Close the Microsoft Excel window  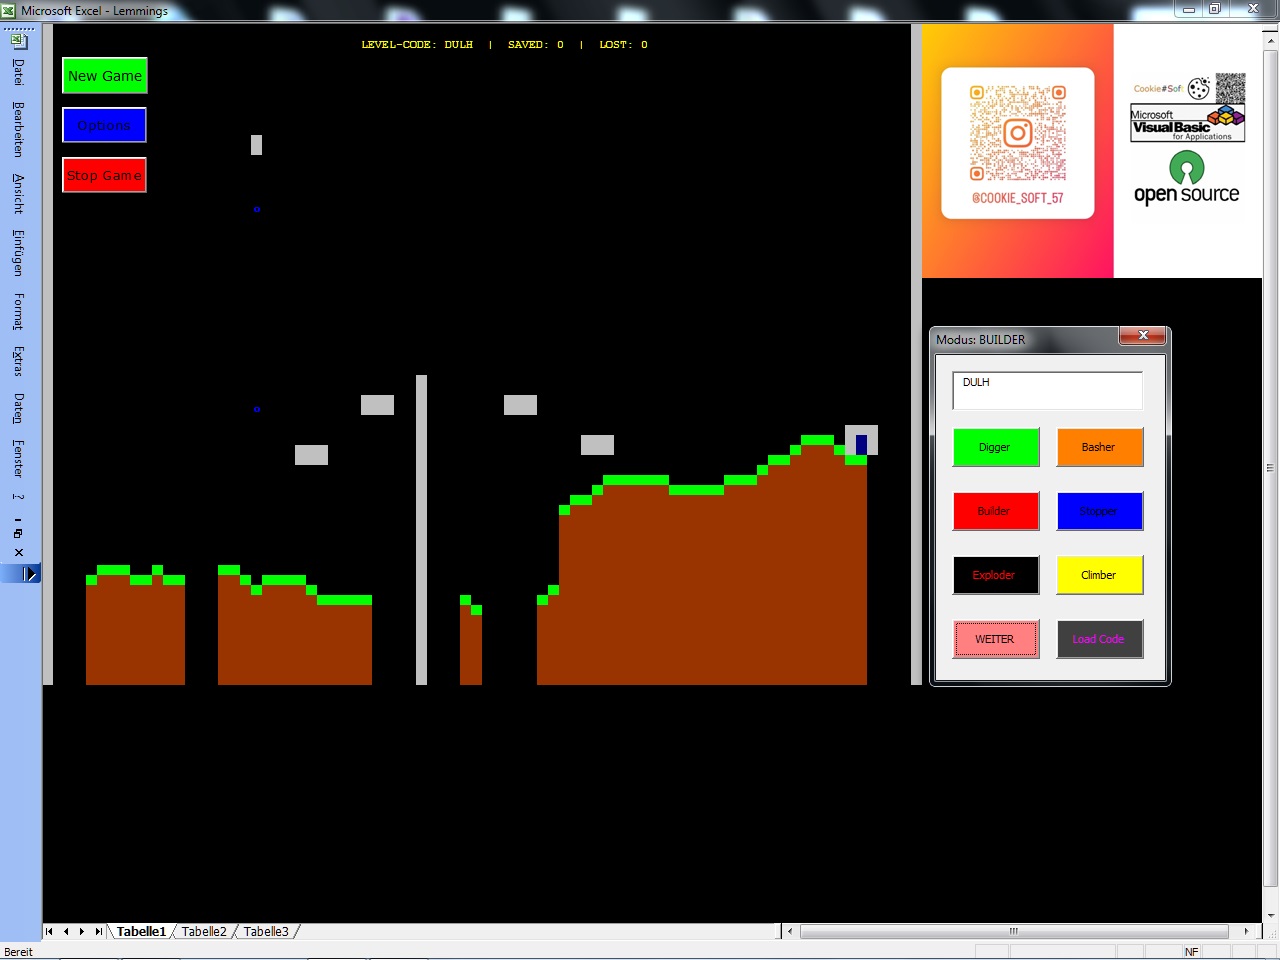[1252, 9]
